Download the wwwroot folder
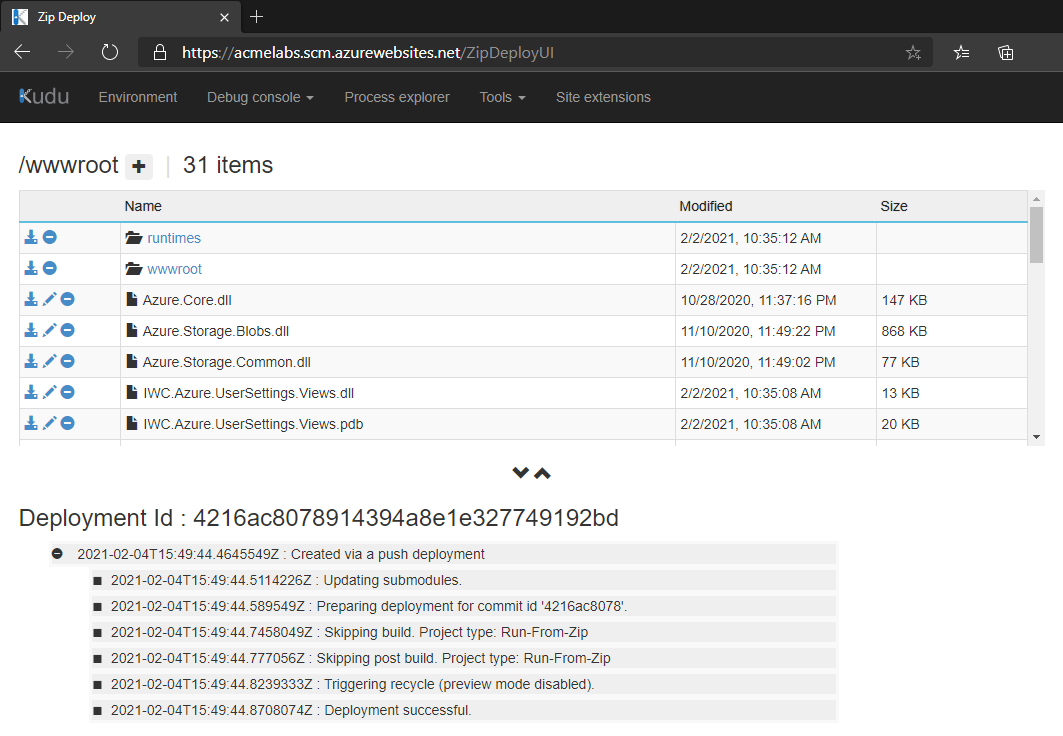Viewport: 1063px width, 736px height. (31, 268)
